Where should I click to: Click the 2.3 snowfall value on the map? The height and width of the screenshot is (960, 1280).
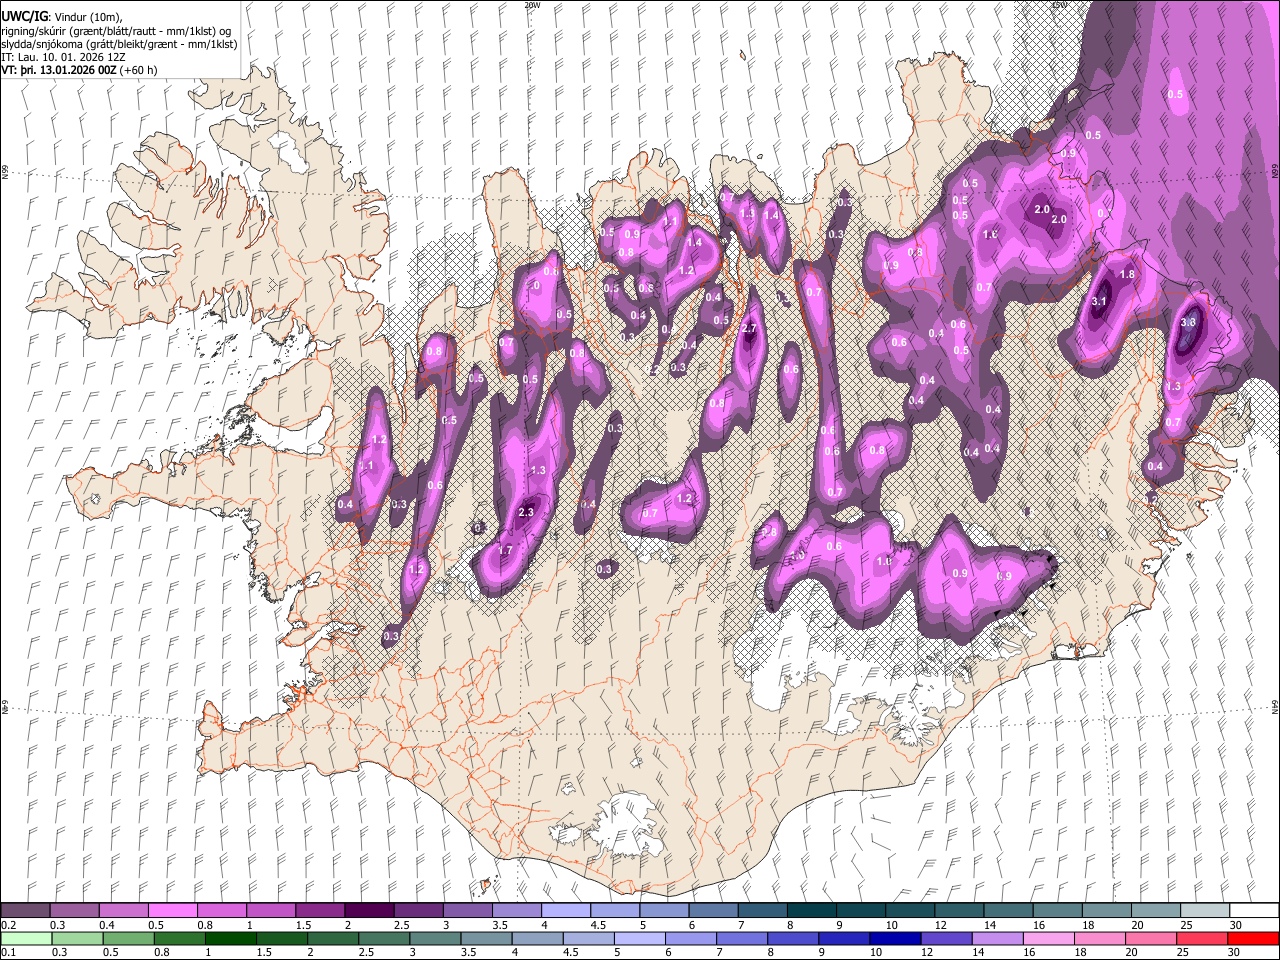tap(528, 513)
